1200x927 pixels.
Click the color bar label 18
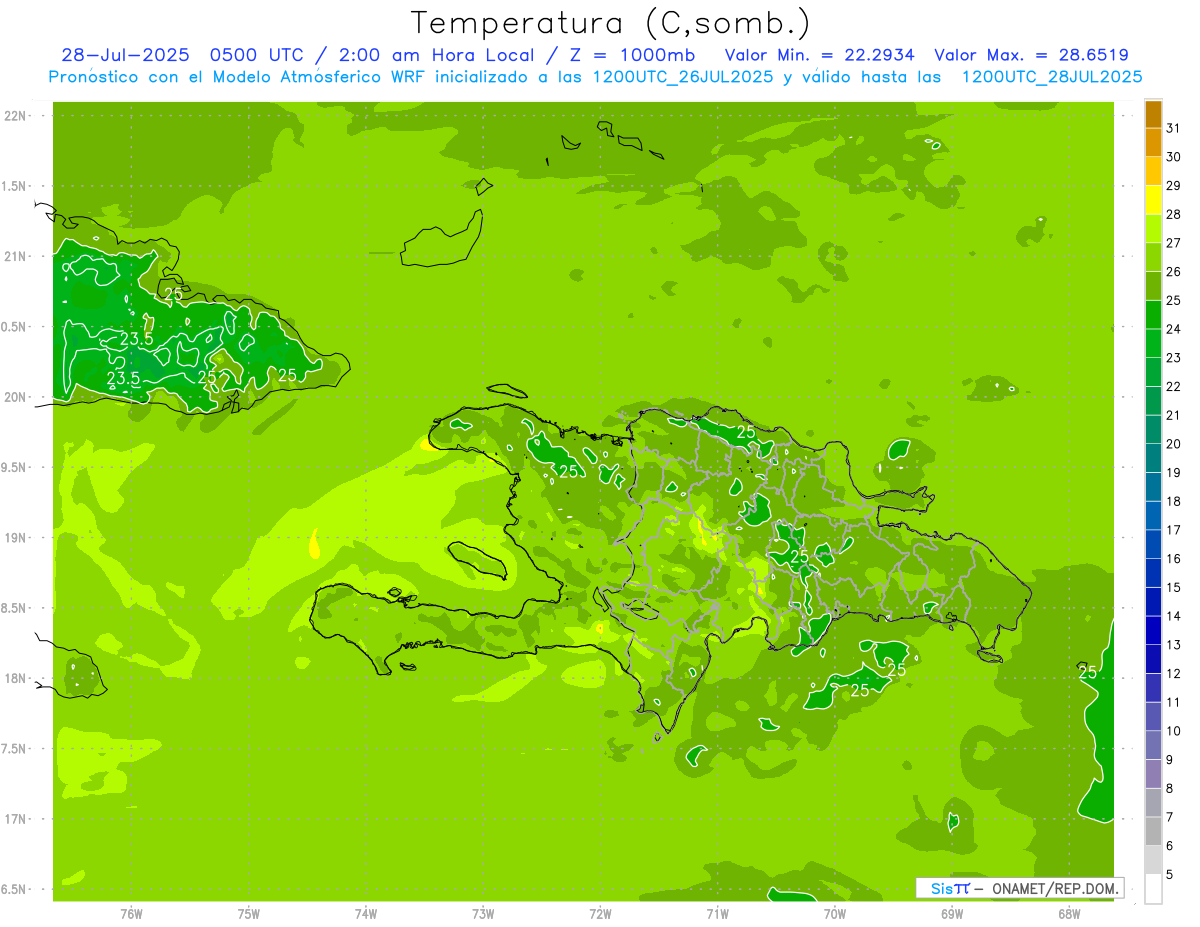(1174, 501)
